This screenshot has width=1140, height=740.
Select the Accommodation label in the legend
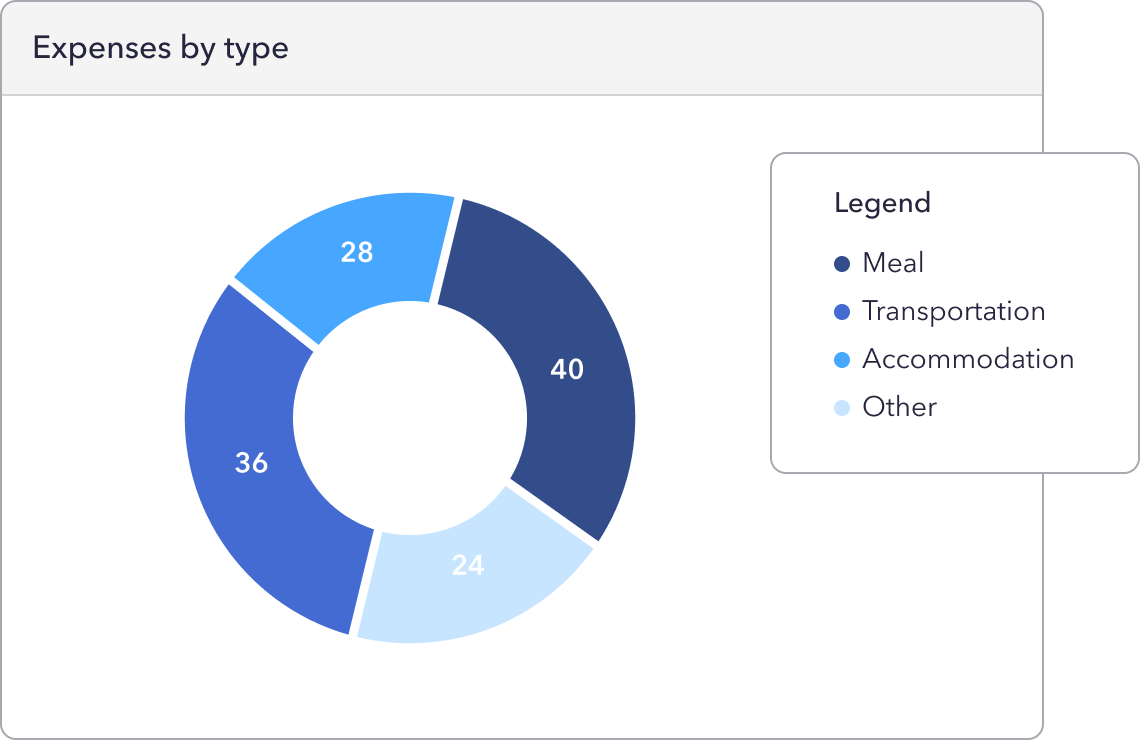click(967, 359)
